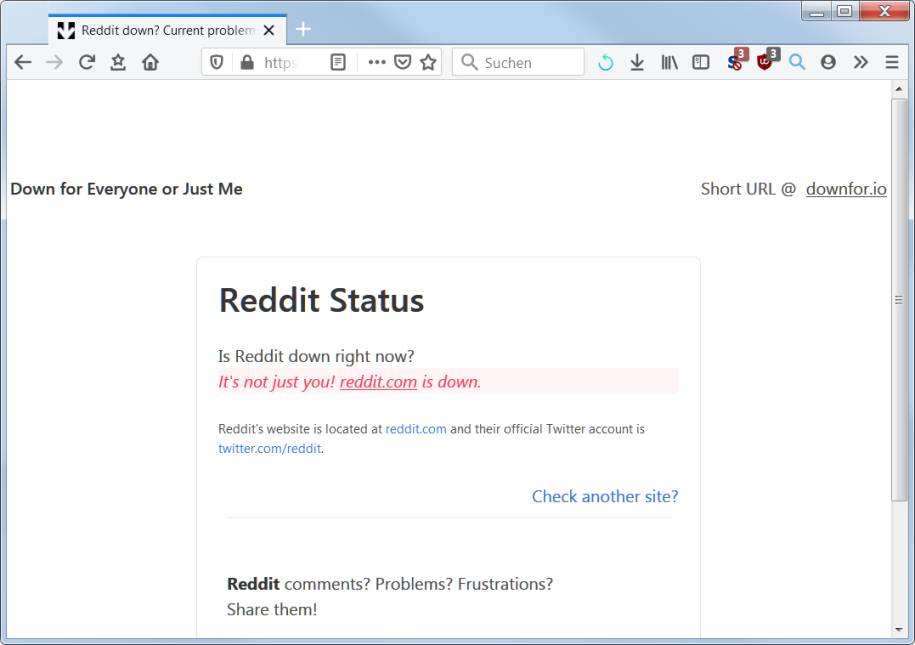Reload the current page
Viewport: 915px width, 645px height.
[87, 62]
